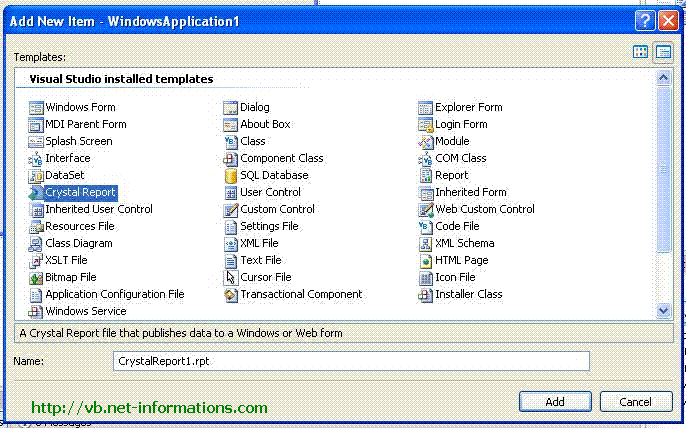Pick the Web Custom Control icon
Viewport: 686px width, 428px height.
[x=425, y=210]
